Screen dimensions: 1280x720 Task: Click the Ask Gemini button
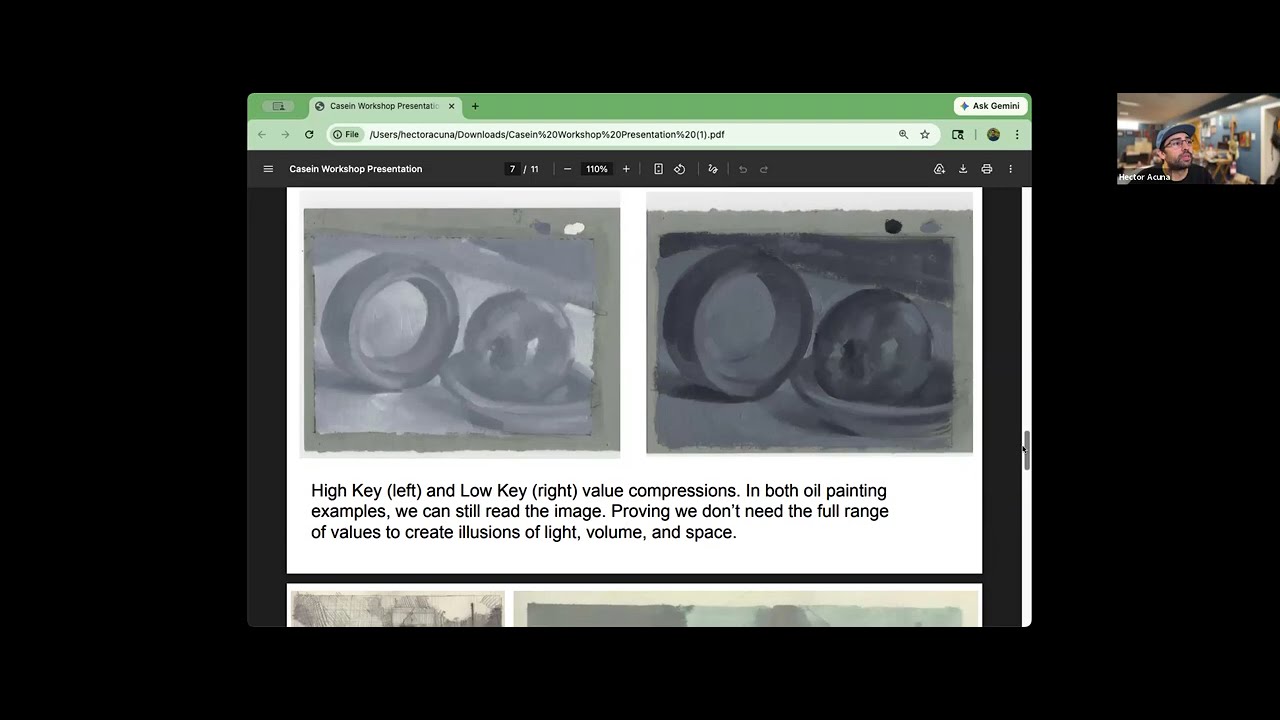click(x=990, y=106)
